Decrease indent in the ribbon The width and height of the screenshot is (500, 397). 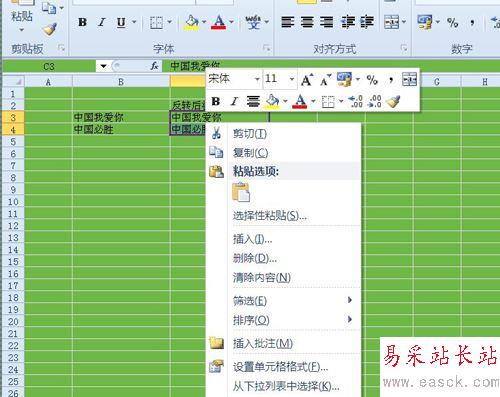click(347, 22)
